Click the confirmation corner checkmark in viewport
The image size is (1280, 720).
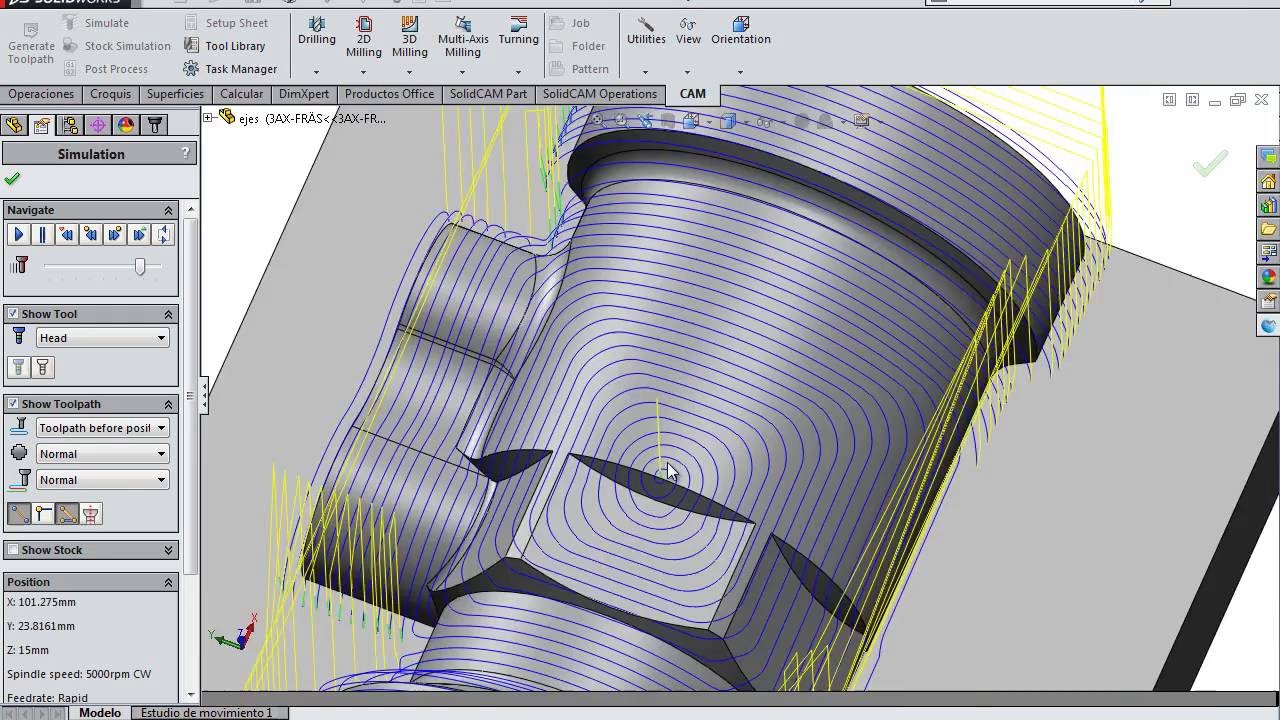[1210, 165]
